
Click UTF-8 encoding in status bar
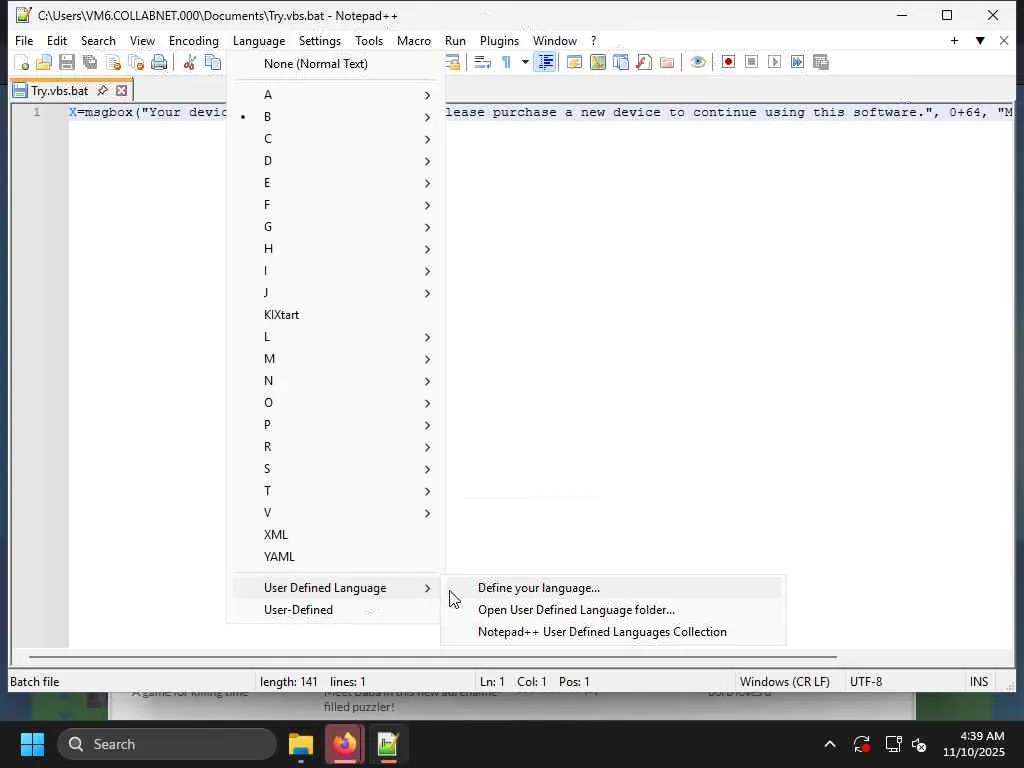pyautogui.click(x=866, y=682)
